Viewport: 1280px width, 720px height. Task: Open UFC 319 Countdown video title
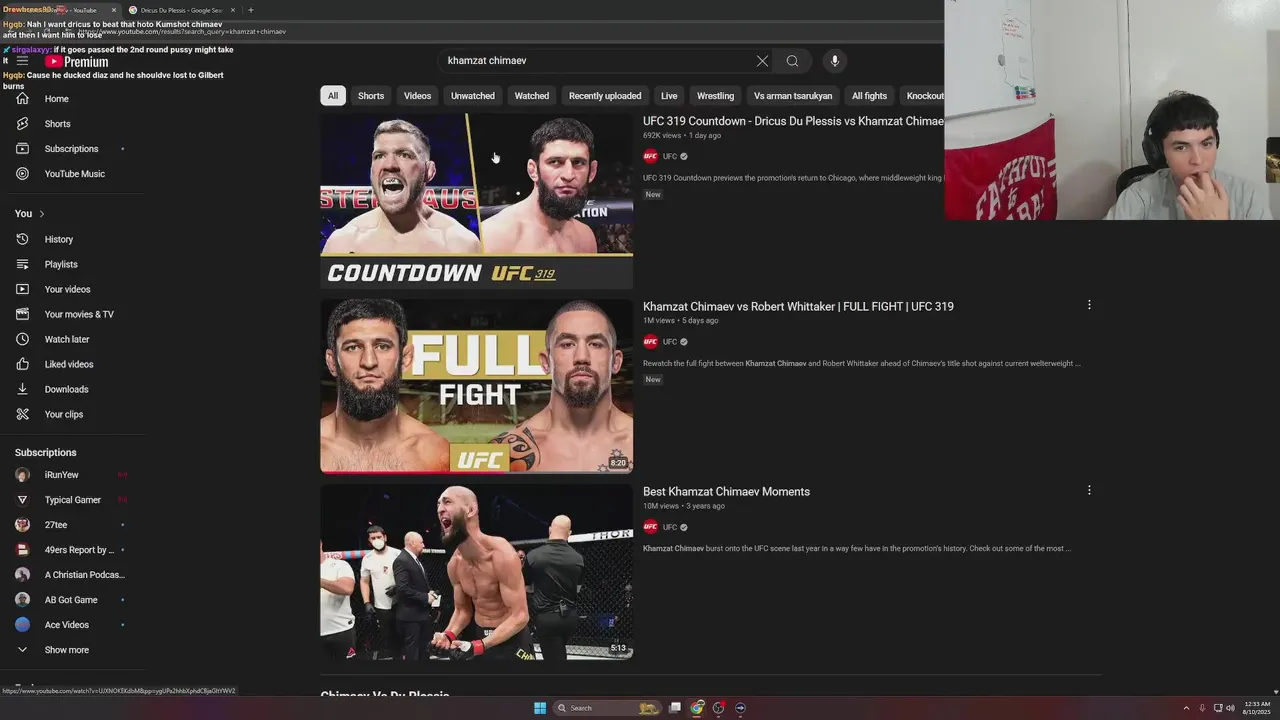click(793, 121)
